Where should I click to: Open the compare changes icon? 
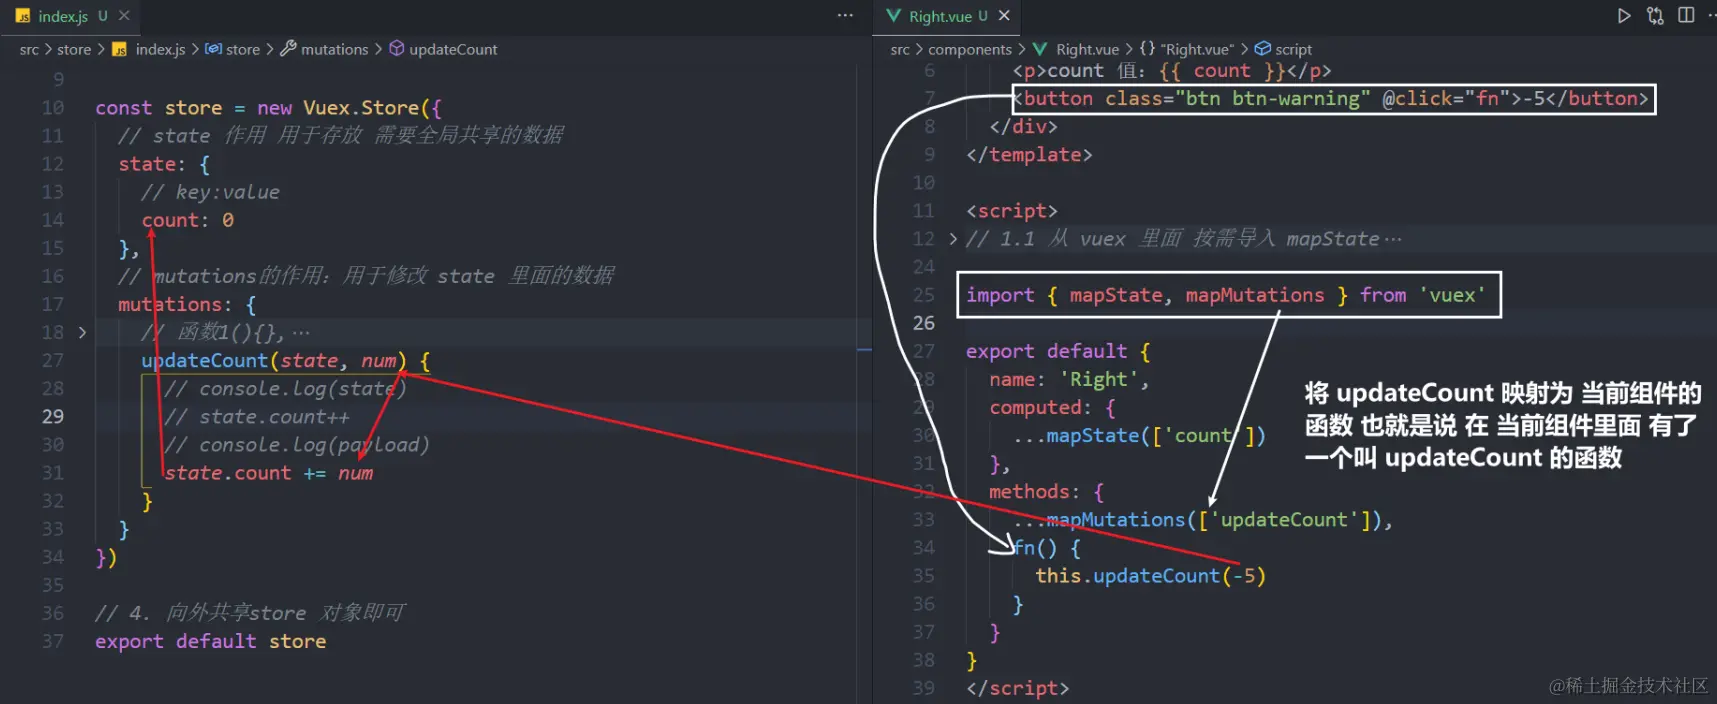1655,16
